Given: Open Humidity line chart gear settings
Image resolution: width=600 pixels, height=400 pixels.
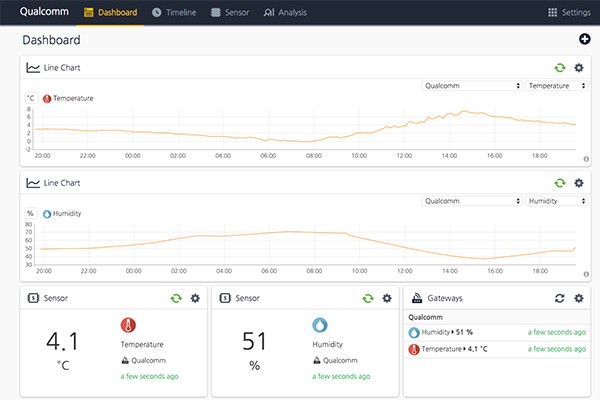Looking at the screenshot, I should pyautogui.click(x=578, y=183).
